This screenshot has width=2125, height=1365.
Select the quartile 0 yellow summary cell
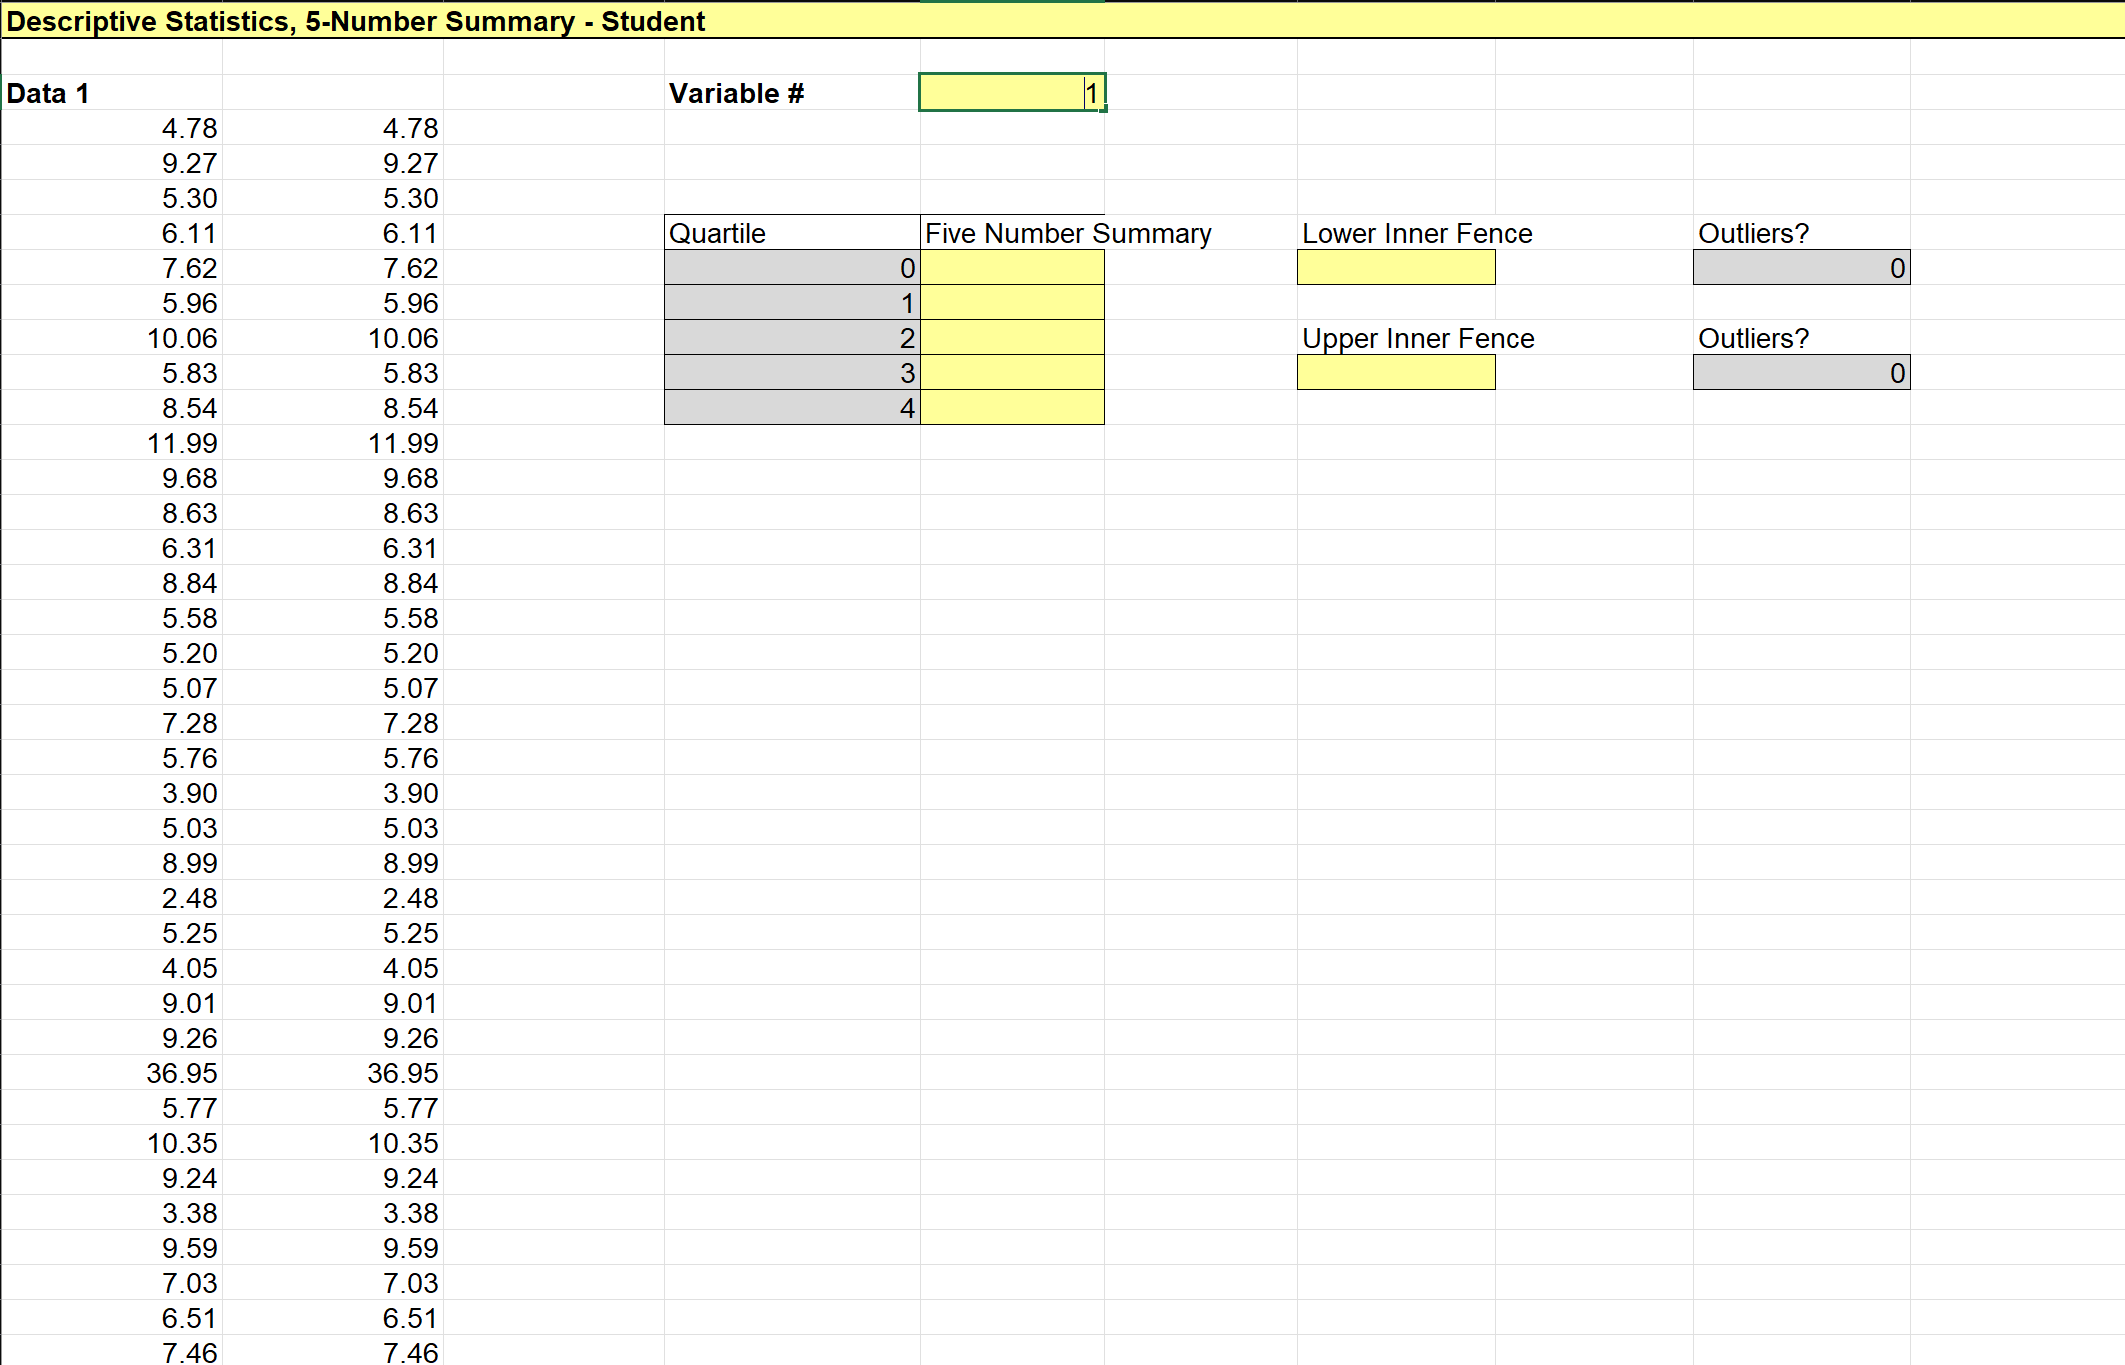(1011, 268)
